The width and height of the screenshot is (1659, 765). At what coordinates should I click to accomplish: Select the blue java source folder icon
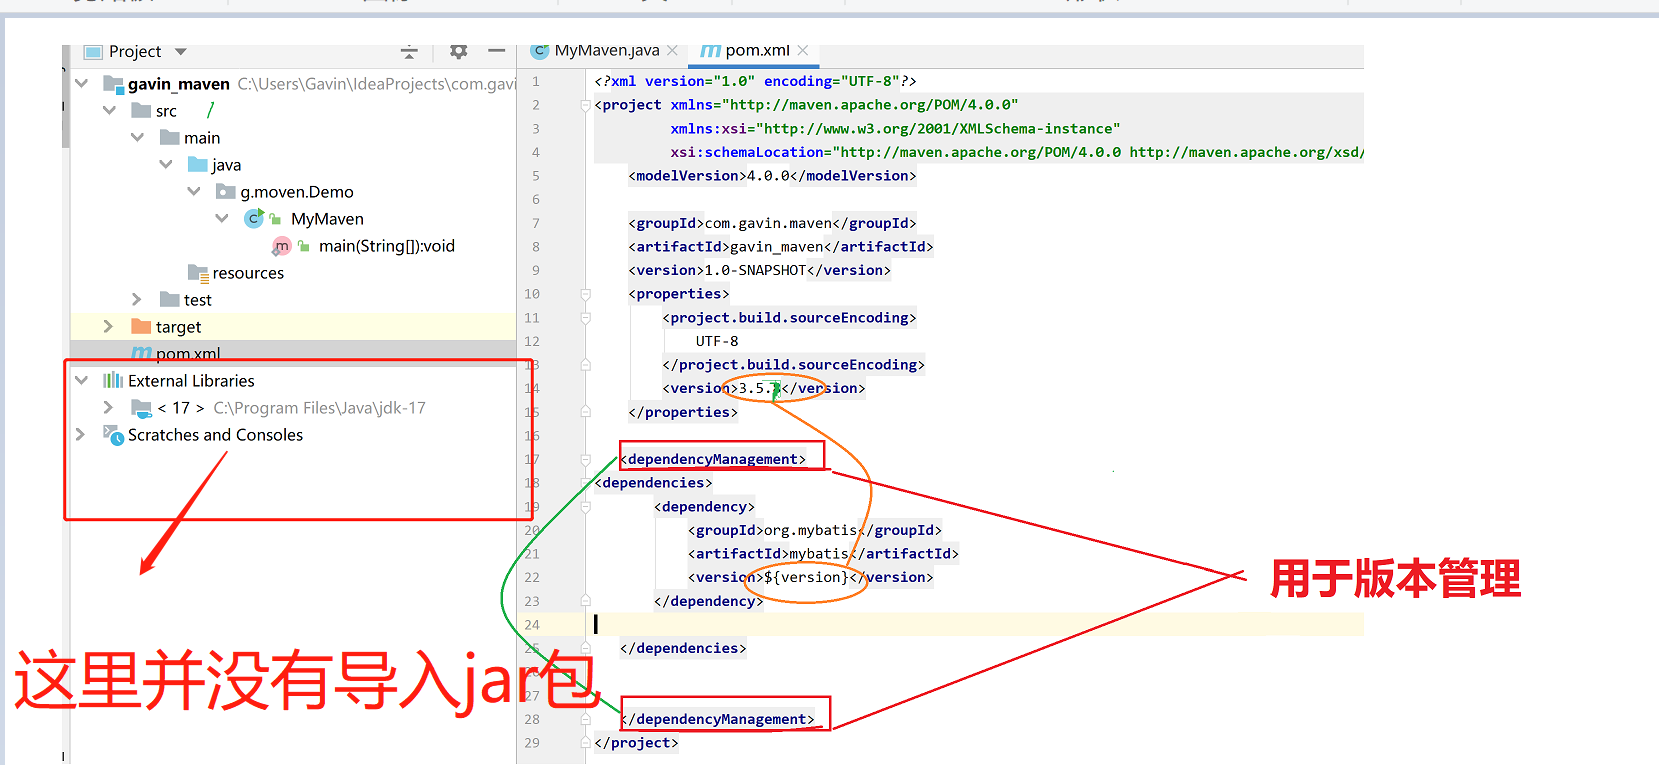pos(197,164)
